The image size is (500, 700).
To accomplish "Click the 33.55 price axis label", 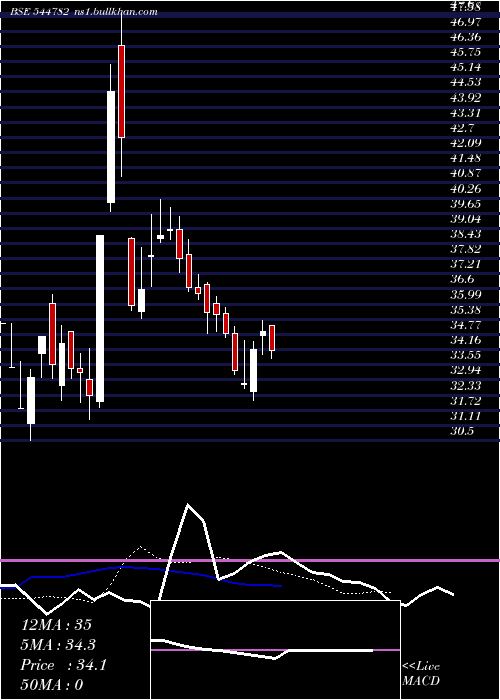I will click(466, 356).
